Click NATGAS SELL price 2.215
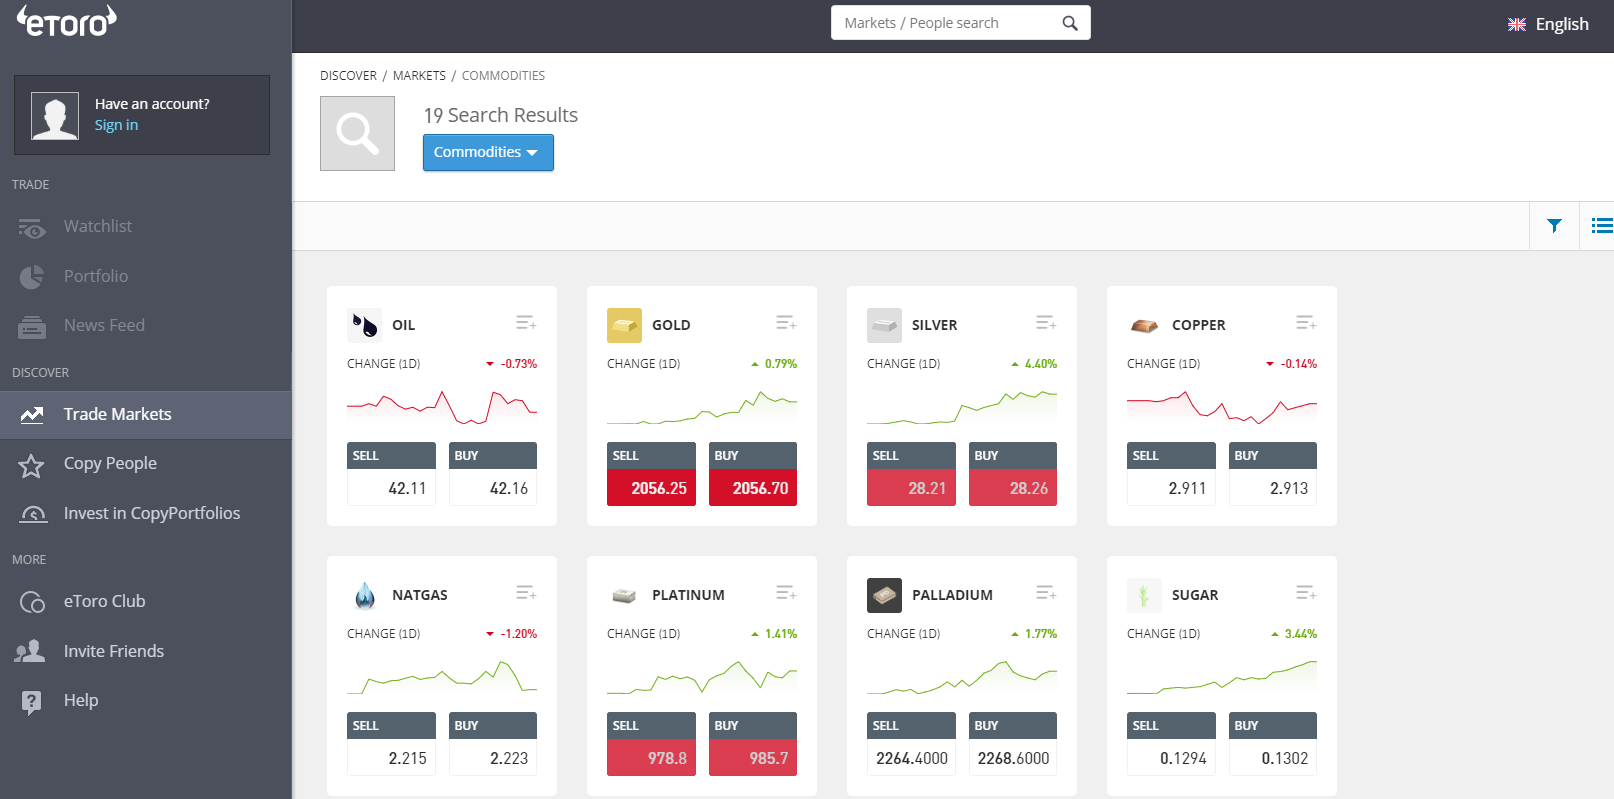 pos(391,758)
